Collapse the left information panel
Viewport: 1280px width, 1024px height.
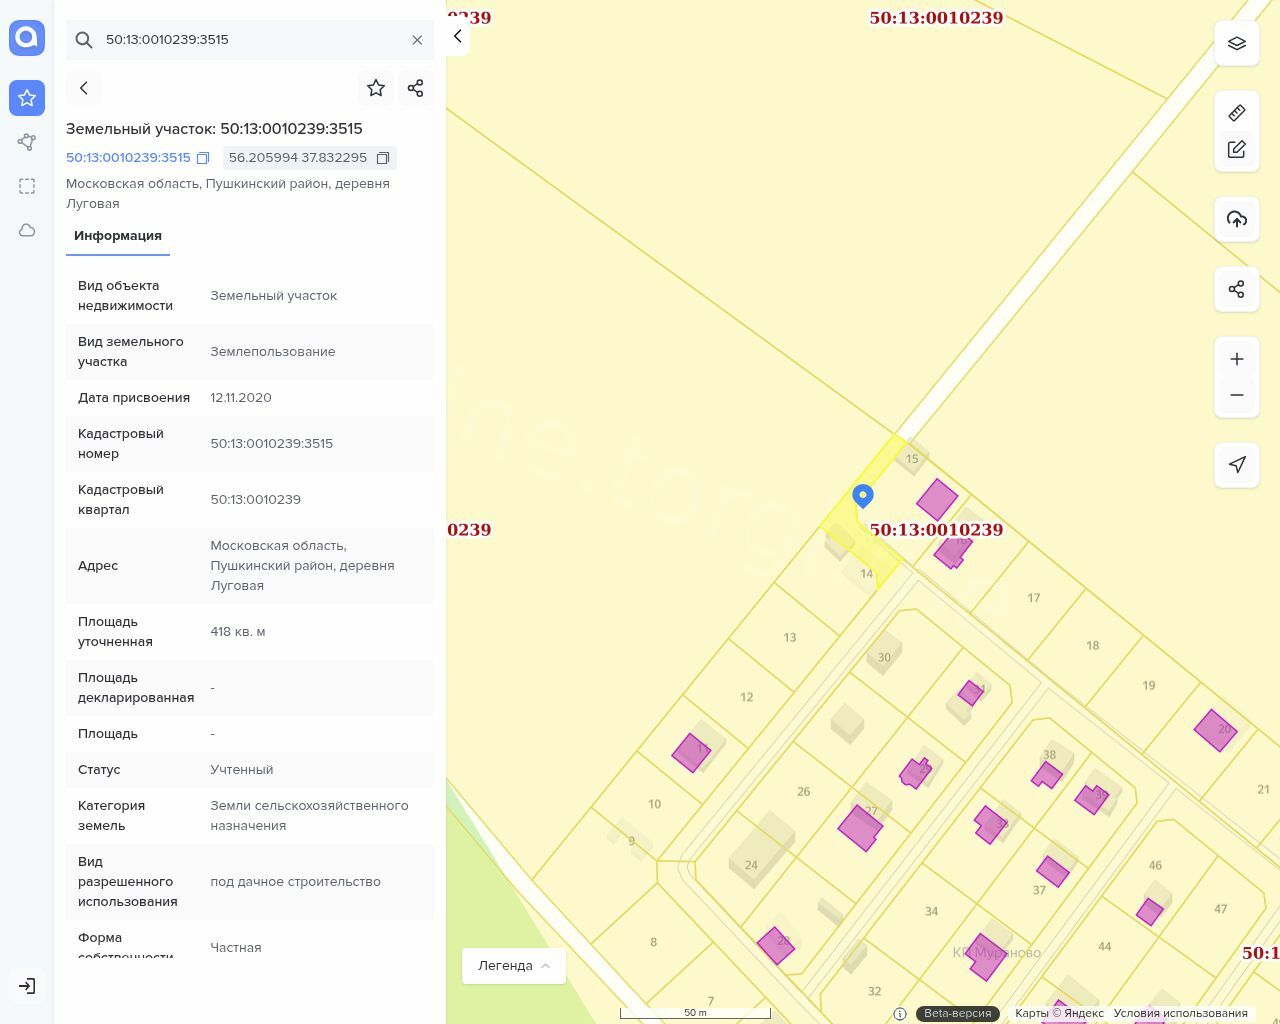(x=457, y=37)
